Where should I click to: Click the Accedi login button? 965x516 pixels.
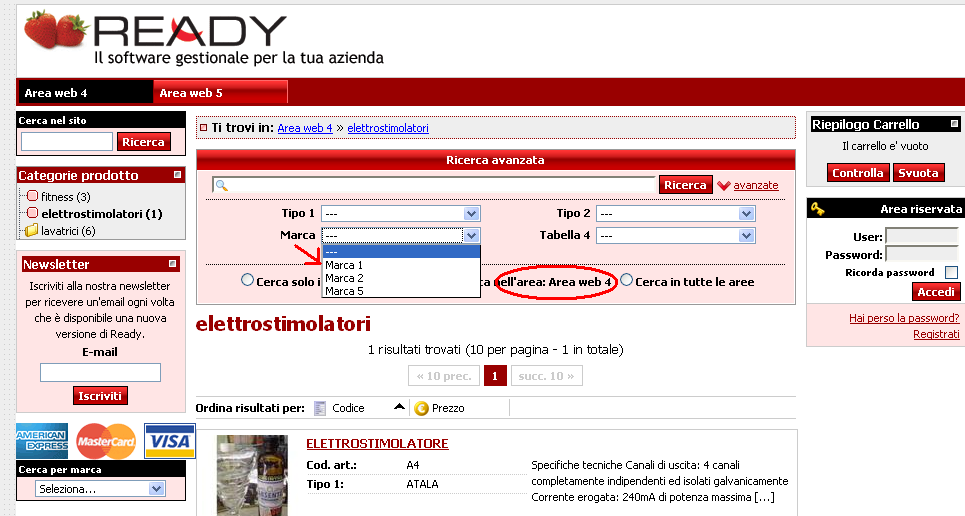point(935,292)
